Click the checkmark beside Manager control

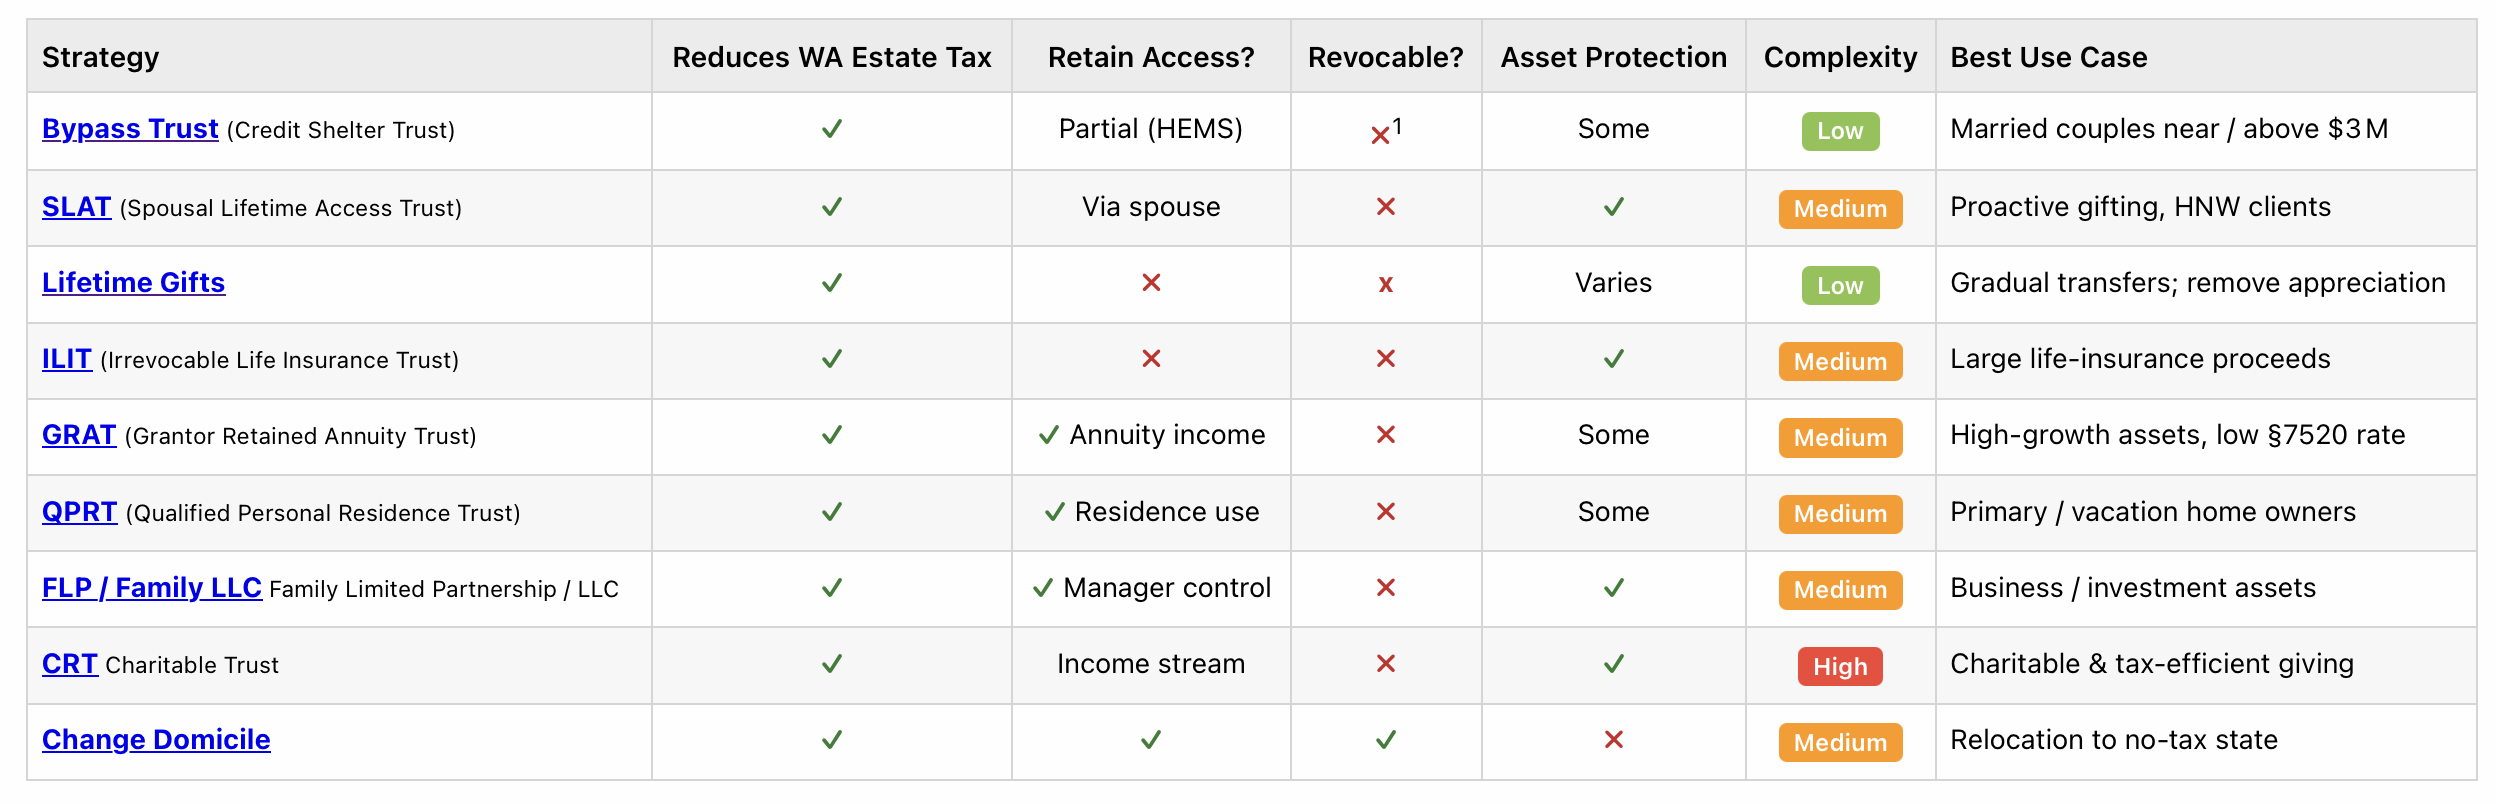click(1042, 588)
